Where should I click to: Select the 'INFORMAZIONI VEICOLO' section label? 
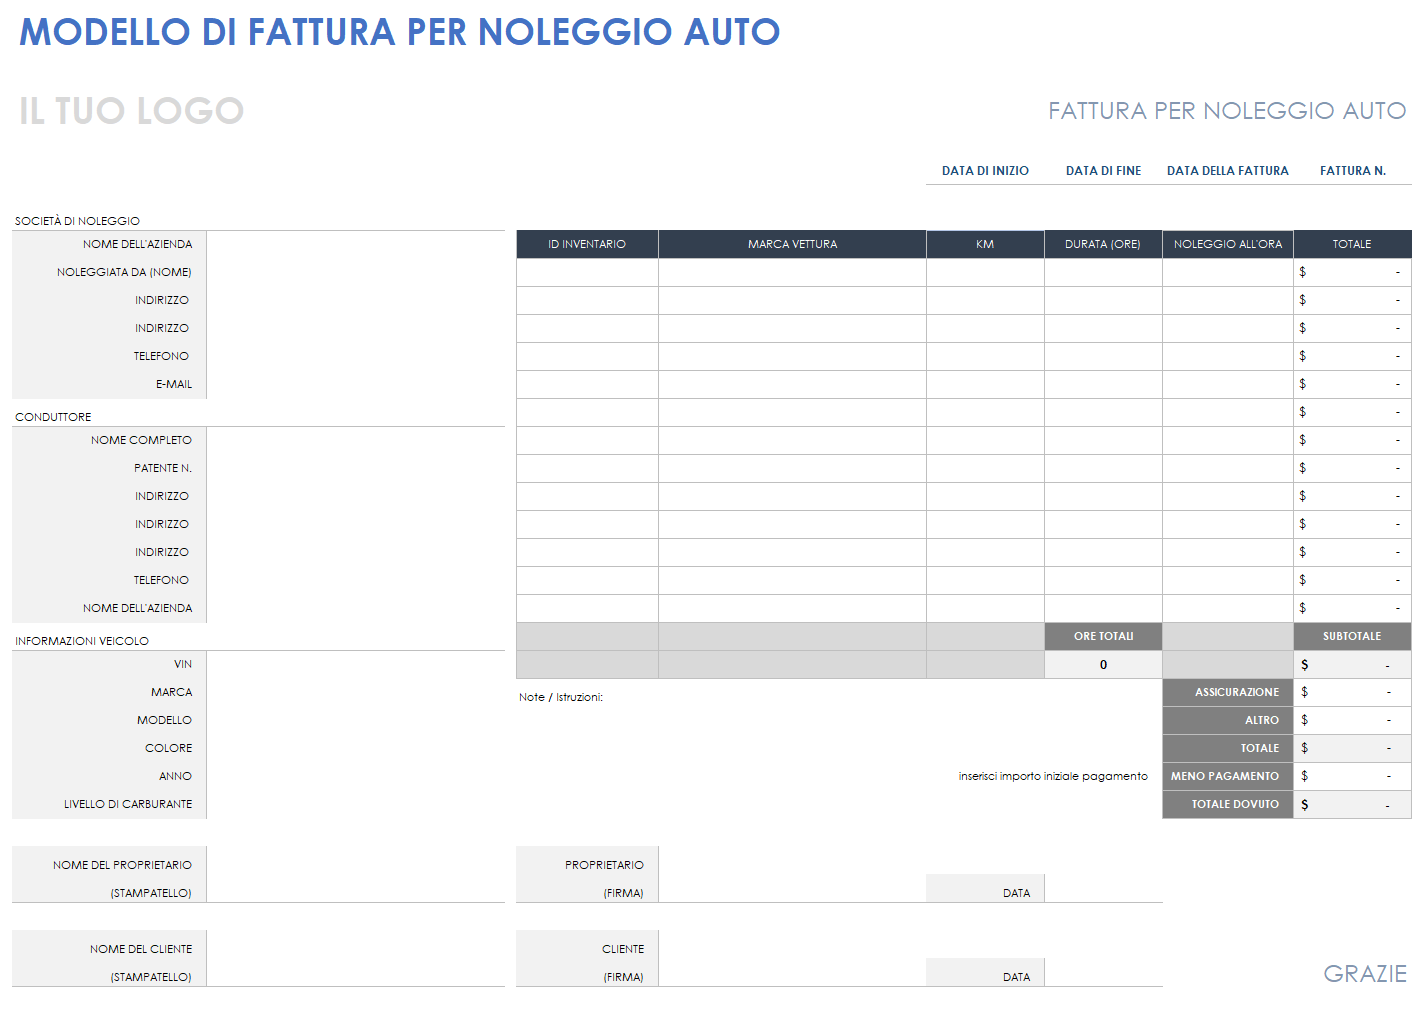click(82, 641)
